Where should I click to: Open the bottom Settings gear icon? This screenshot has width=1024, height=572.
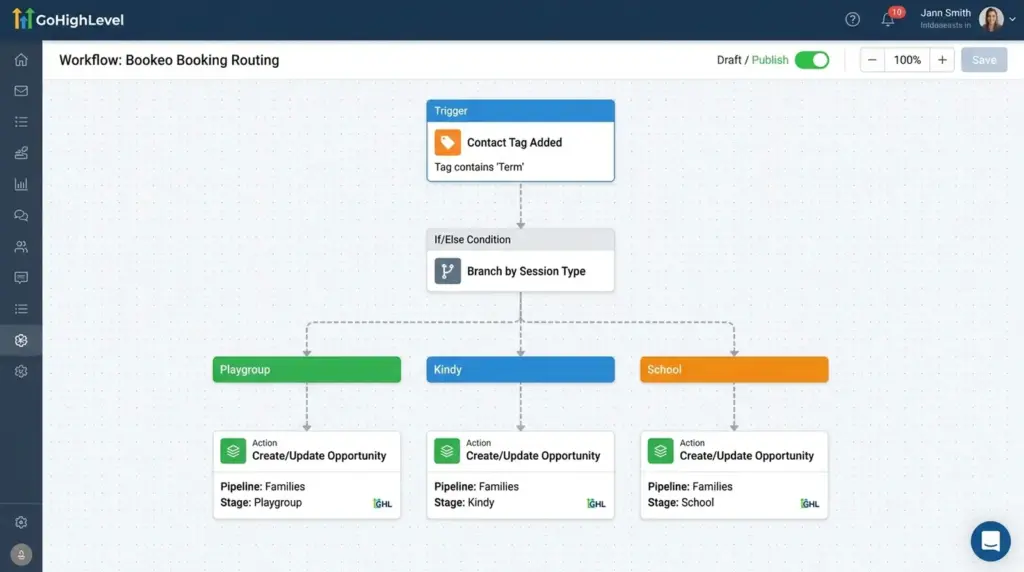click(x=21, y=522)
